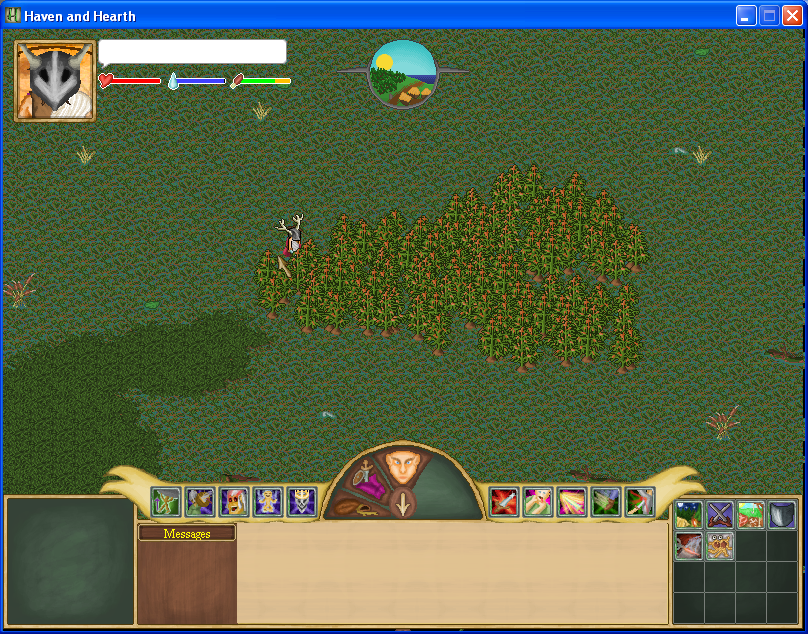This screenshot has width=808, height=634.
Task: Click the white chat speech bubble field
Action: 192,52
